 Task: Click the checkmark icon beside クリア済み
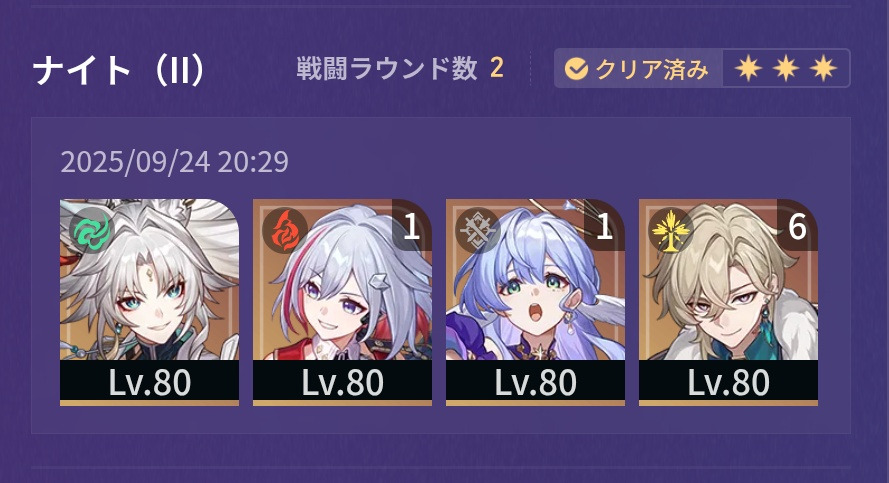(x=576, y=69)
